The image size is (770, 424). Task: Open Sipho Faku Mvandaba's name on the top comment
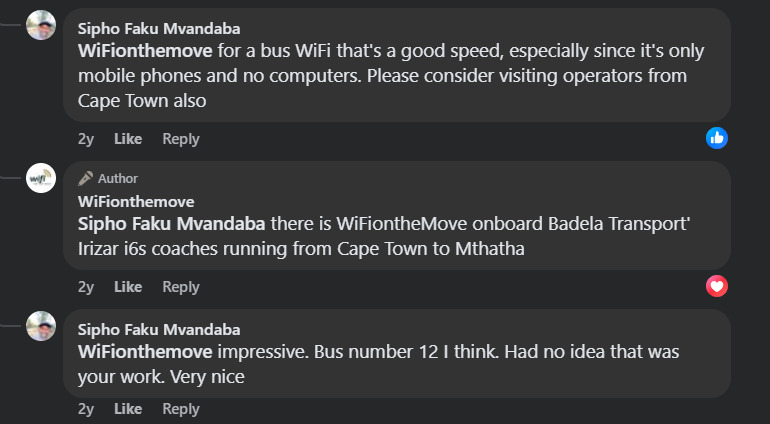point(159,29)
